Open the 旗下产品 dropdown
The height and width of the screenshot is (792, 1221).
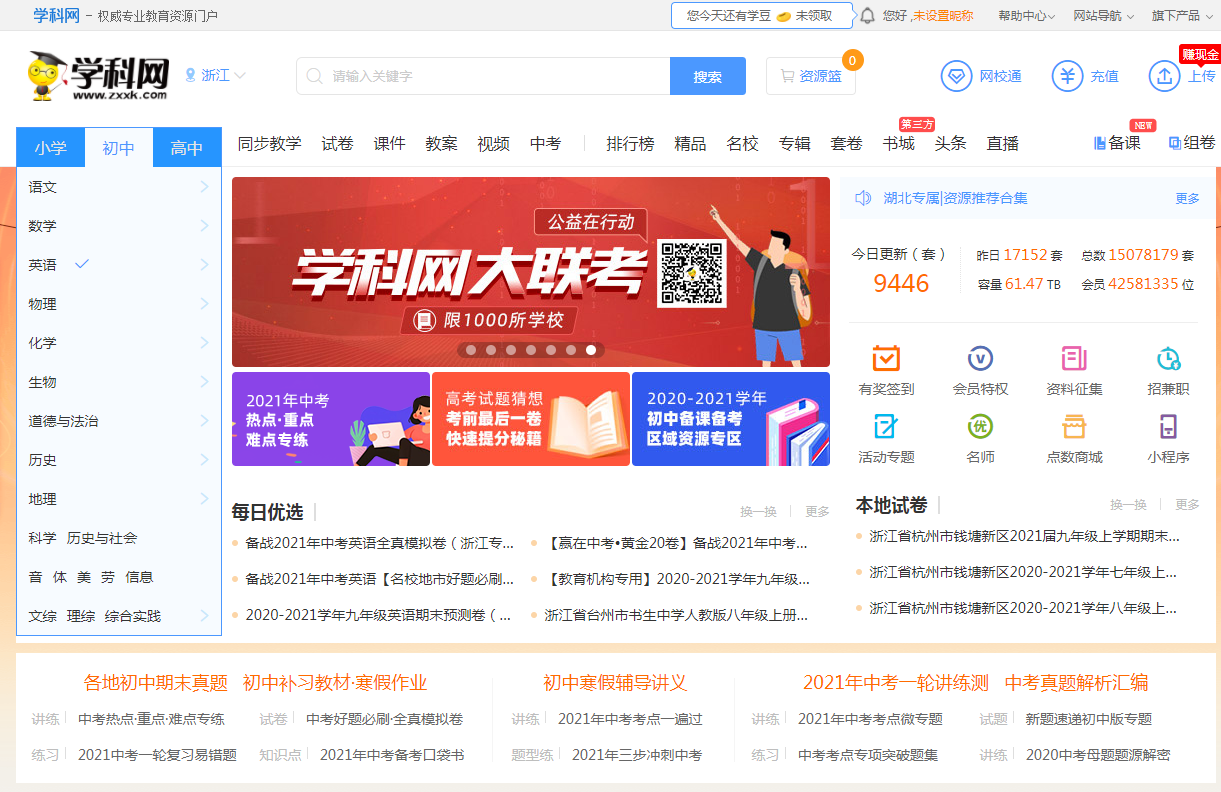point(1182,16)
